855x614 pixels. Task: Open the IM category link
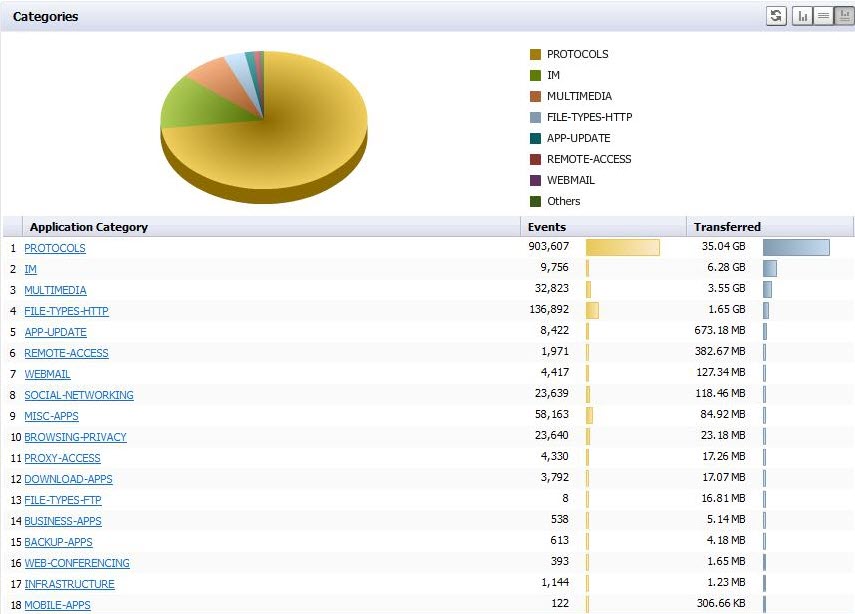tap(31, 269)
